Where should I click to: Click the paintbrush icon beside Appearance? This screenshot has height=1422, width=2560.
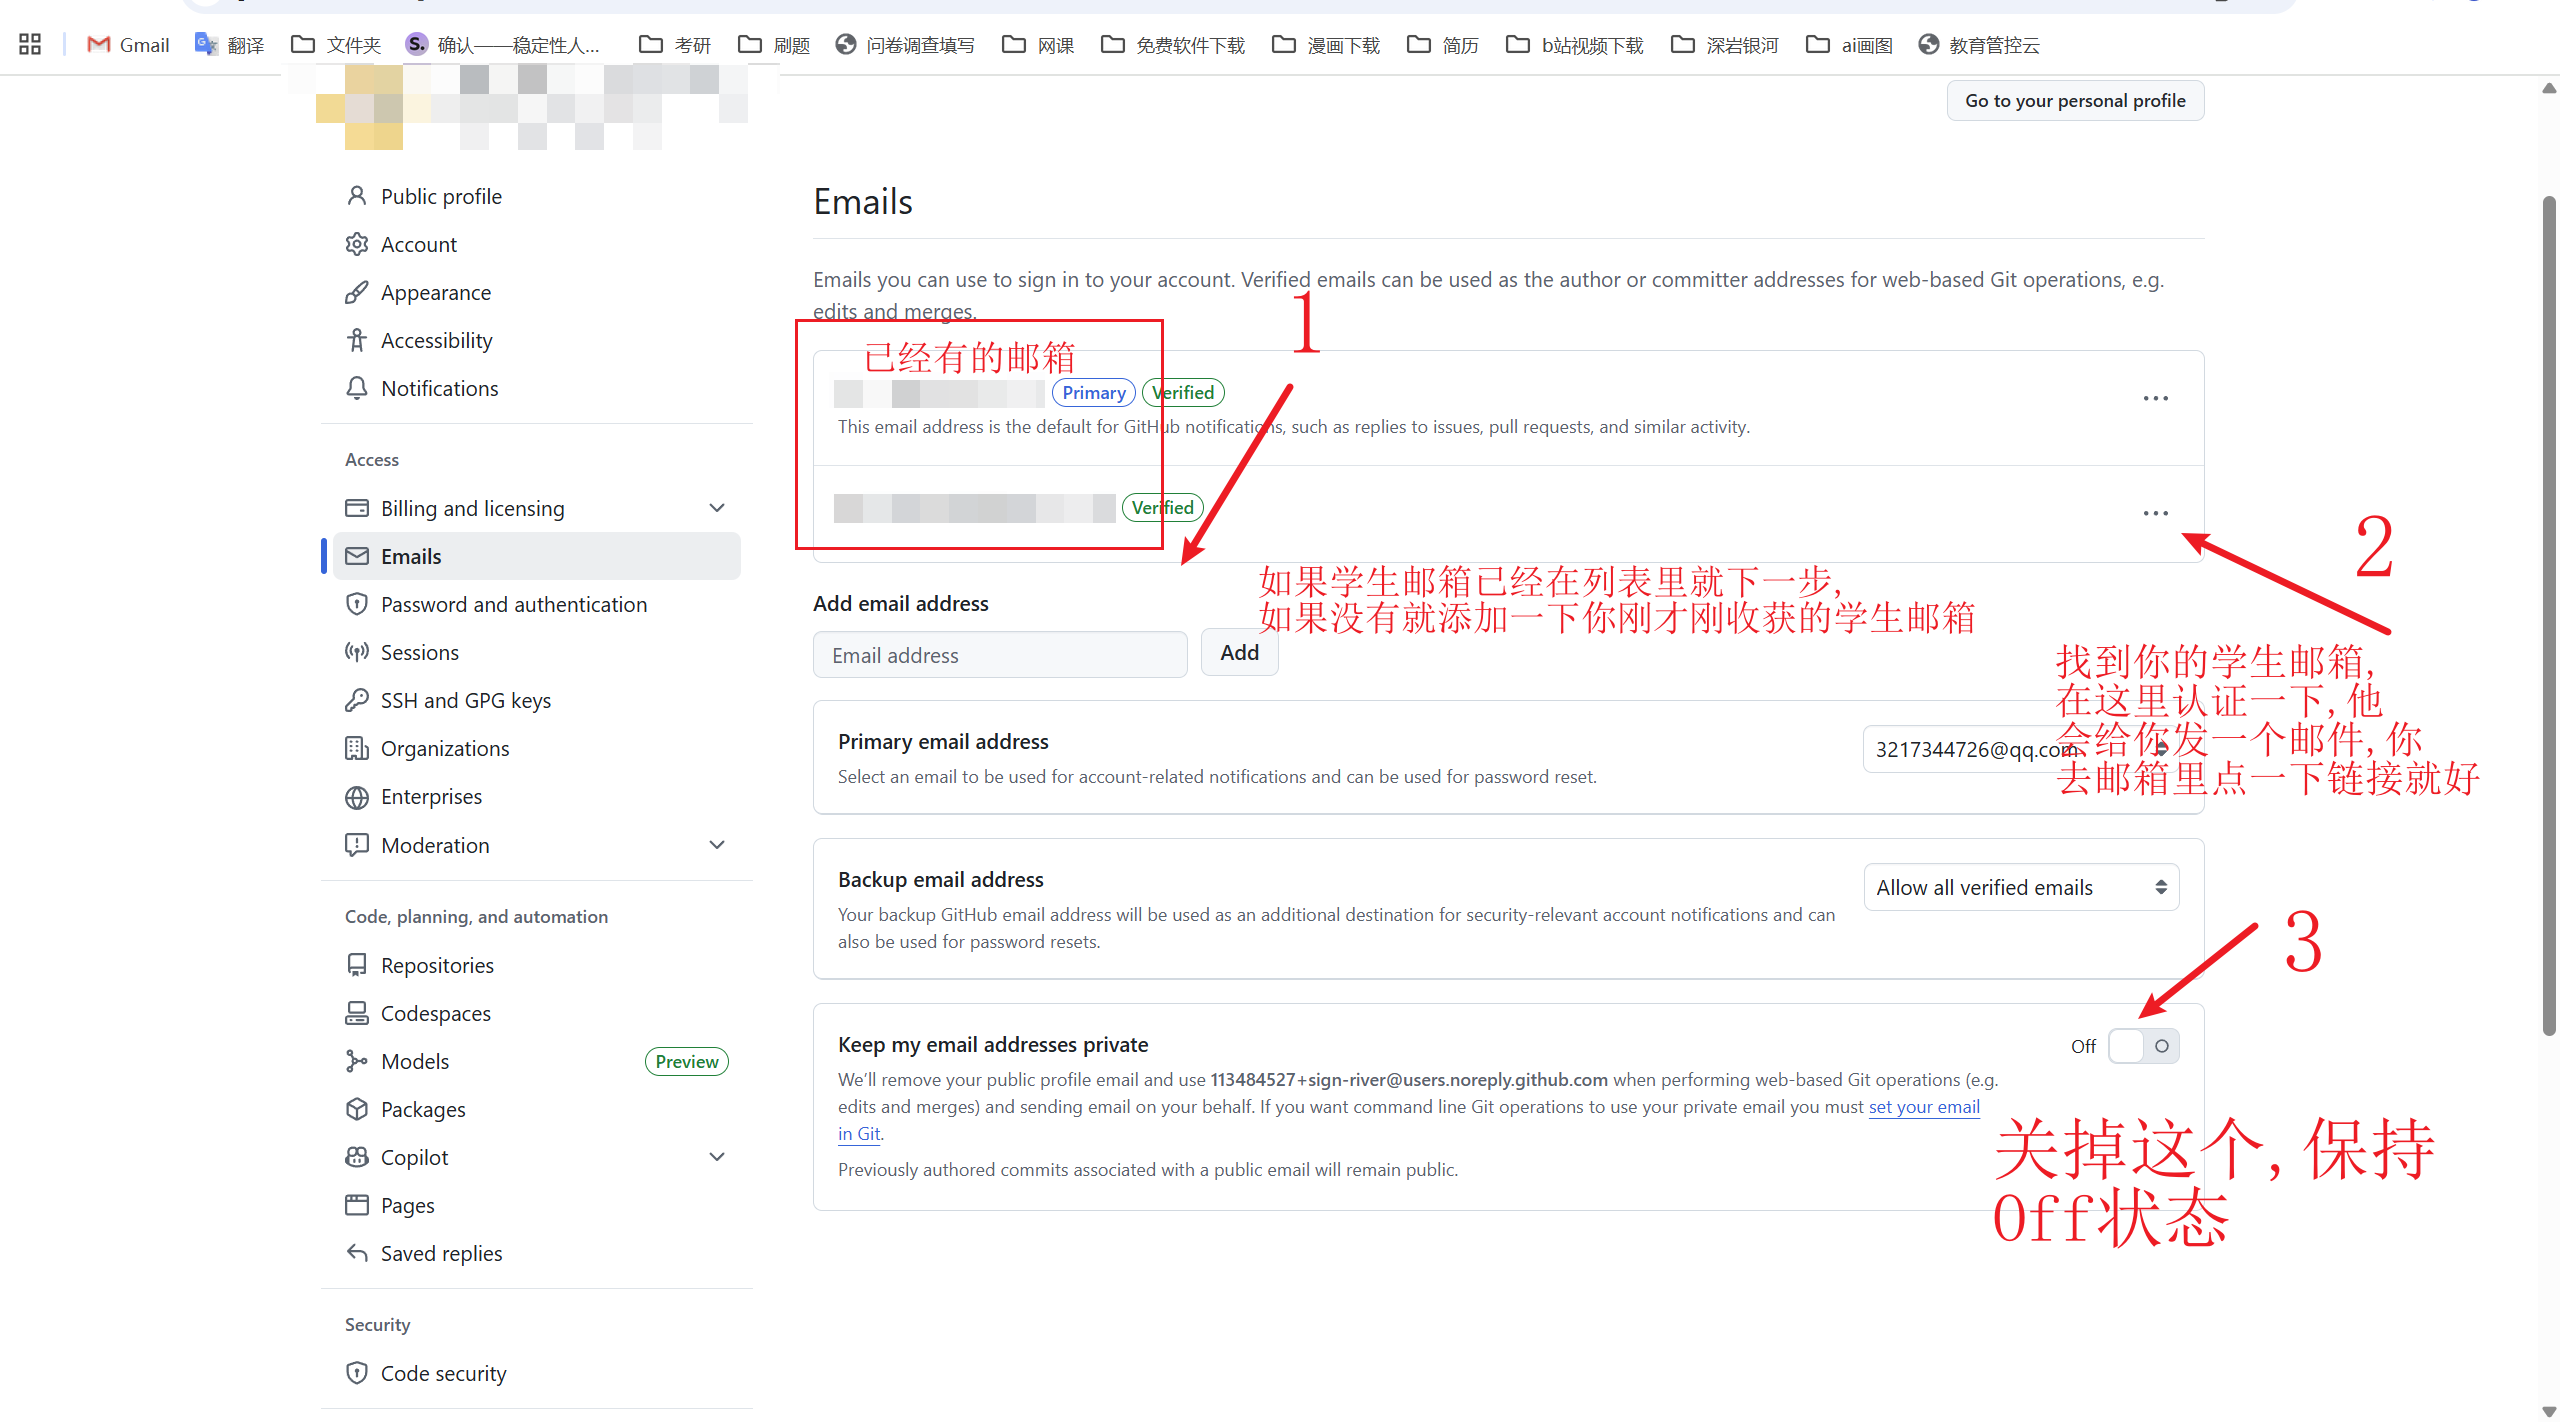click(356, 292)
